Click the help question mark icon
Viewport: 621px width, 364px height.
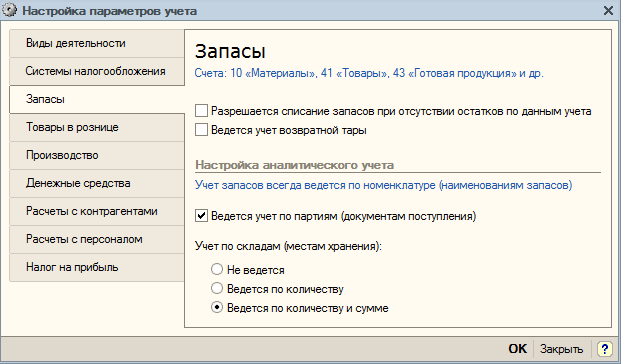pos(604,349)
